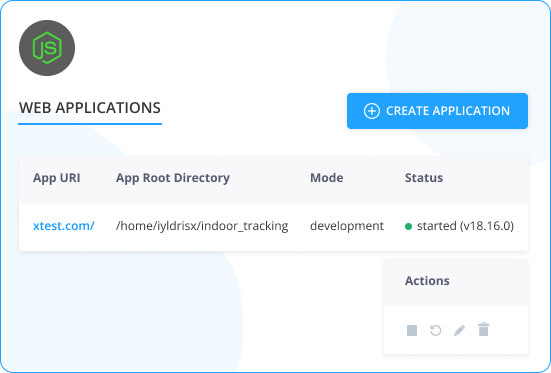
Task: Click the App URI column header
Action: click(x=57, y=178)
